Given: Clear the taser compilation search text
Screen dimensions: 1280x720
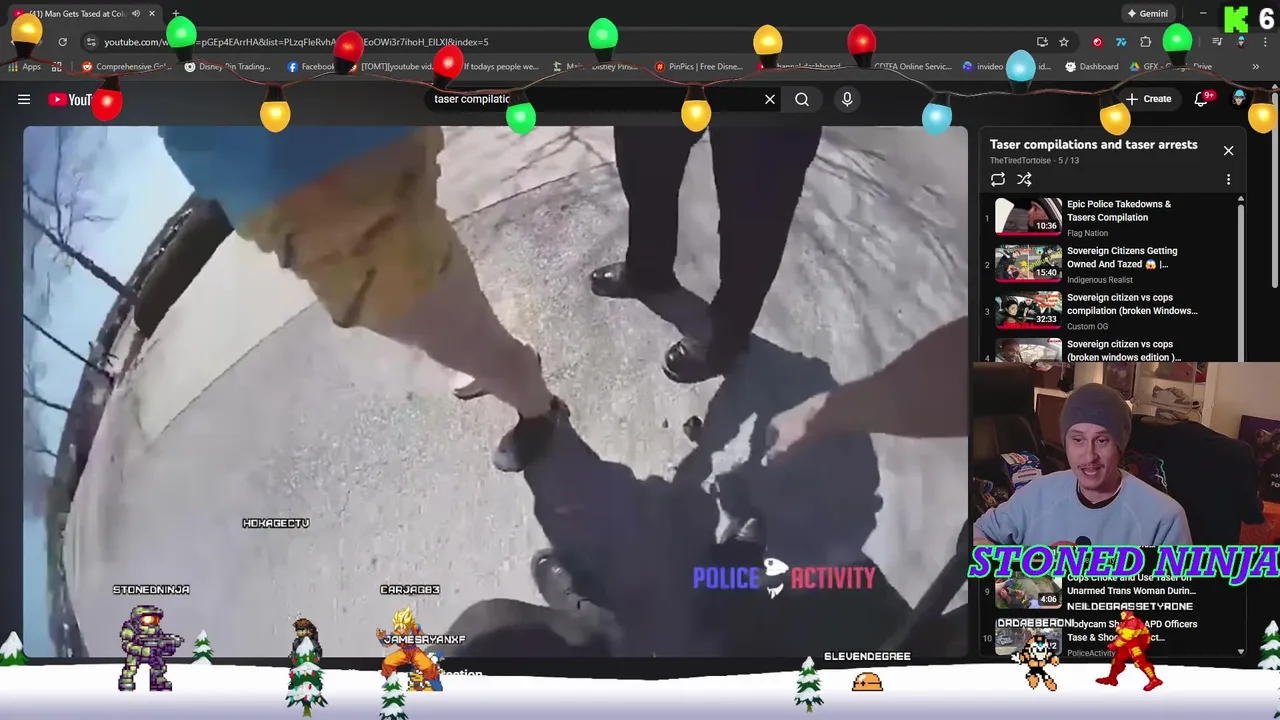Looking at the screenshot, I should tap(770, 99).
